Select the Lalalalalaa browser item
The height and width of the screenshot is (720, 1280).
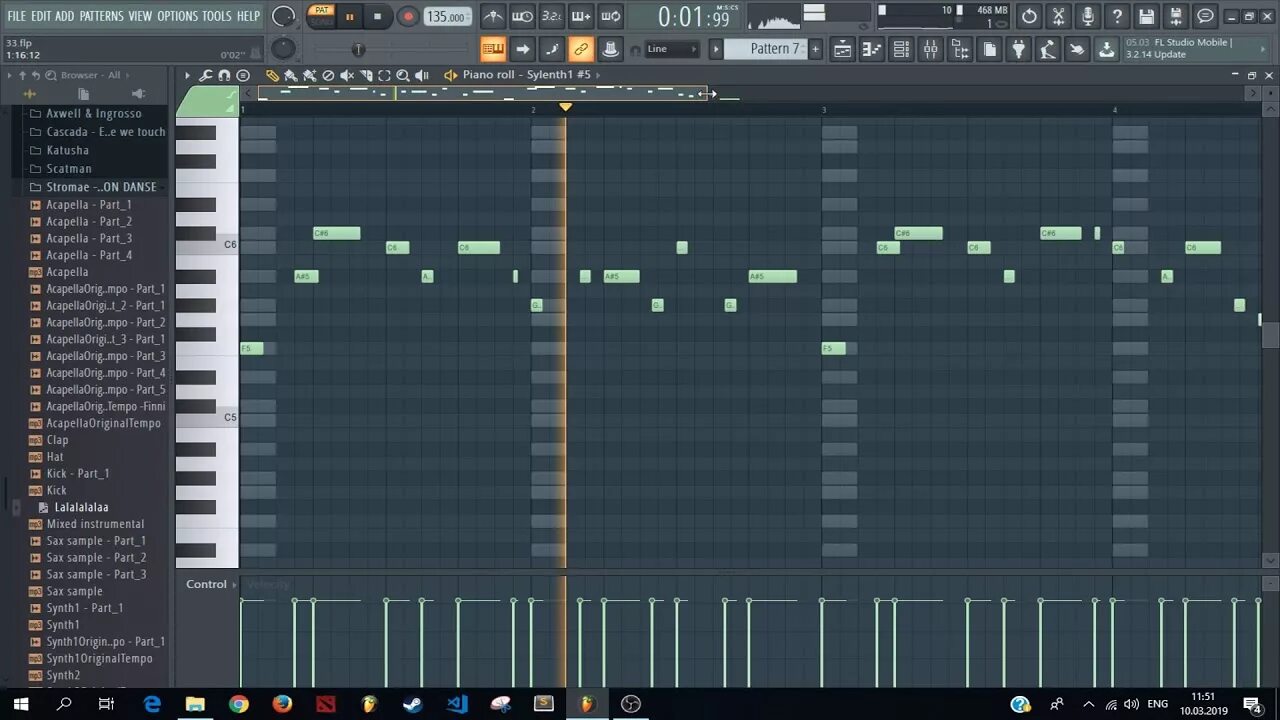tap(81, 507)
